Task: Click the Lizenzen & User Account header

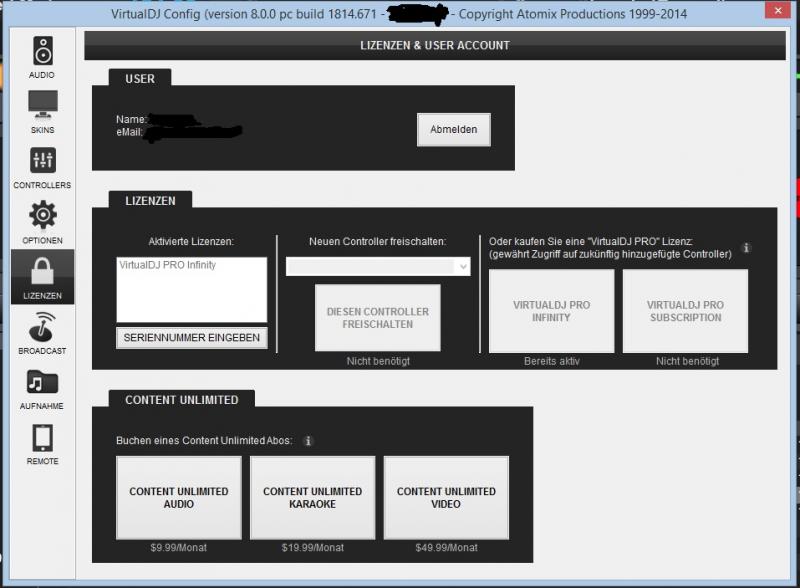Action: [435, 45]
